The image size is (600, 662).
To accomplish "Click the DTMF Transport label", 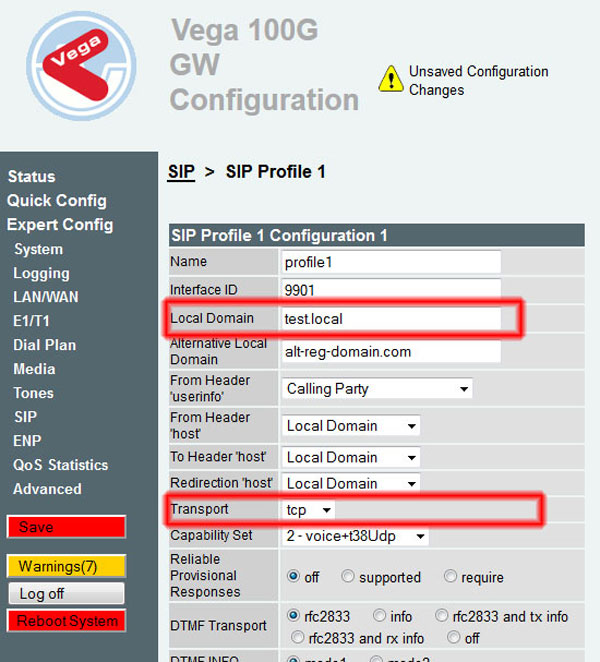I will [218, 626].
